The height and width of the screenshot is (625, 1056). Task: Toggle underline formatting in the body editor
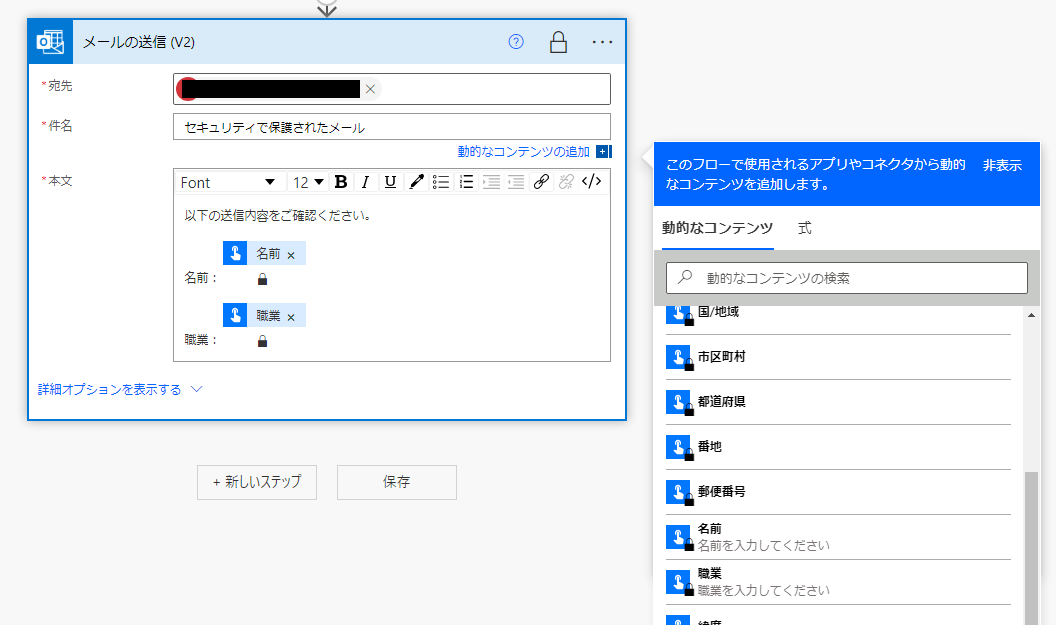[x=390, y=182]
